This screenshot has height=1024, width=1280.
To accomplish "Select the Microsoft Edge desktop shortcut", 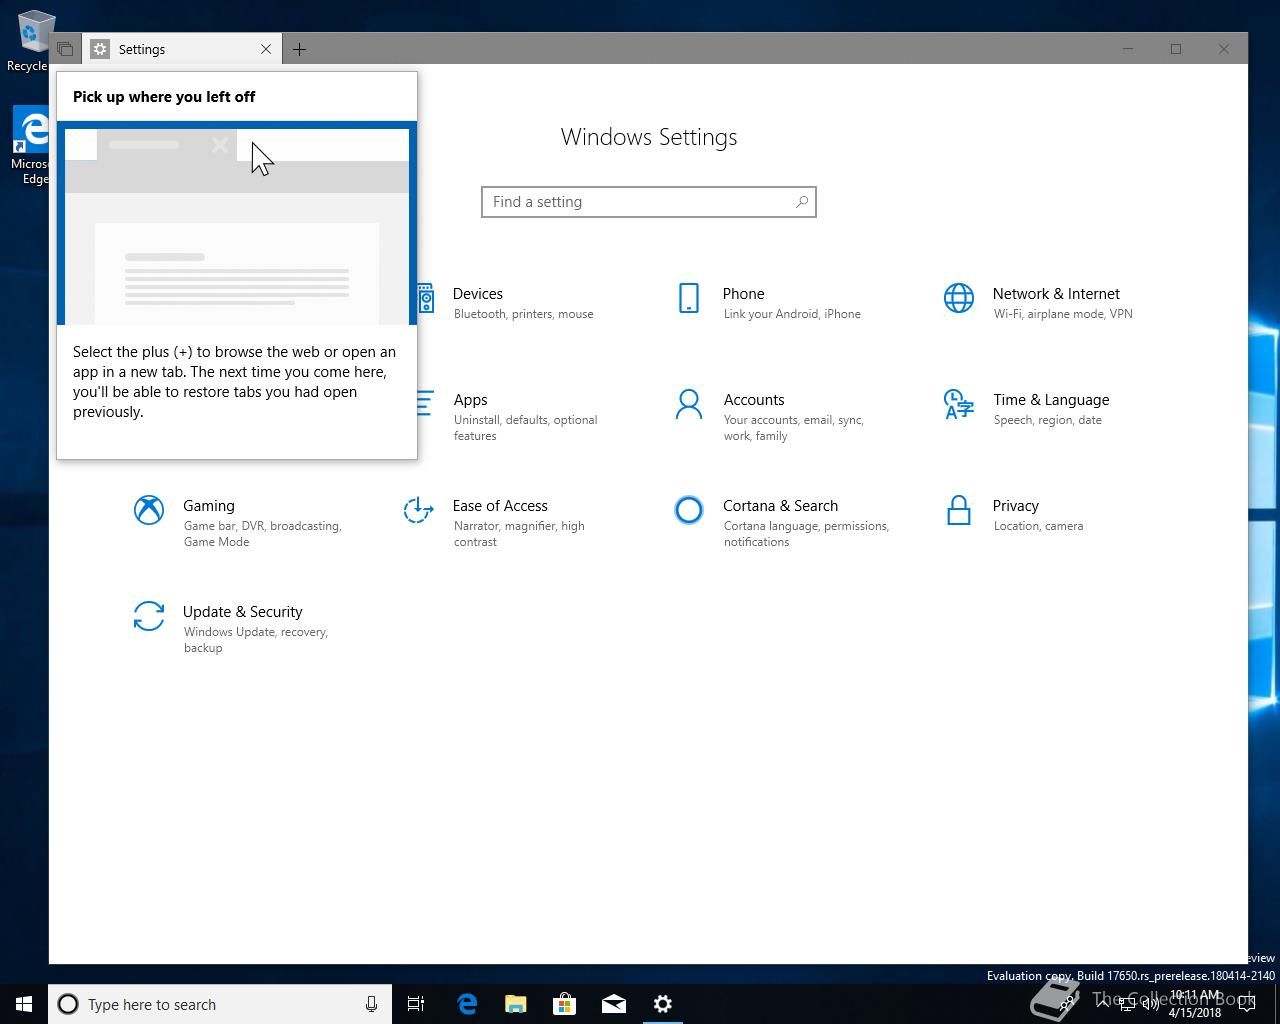I will 30,146.
